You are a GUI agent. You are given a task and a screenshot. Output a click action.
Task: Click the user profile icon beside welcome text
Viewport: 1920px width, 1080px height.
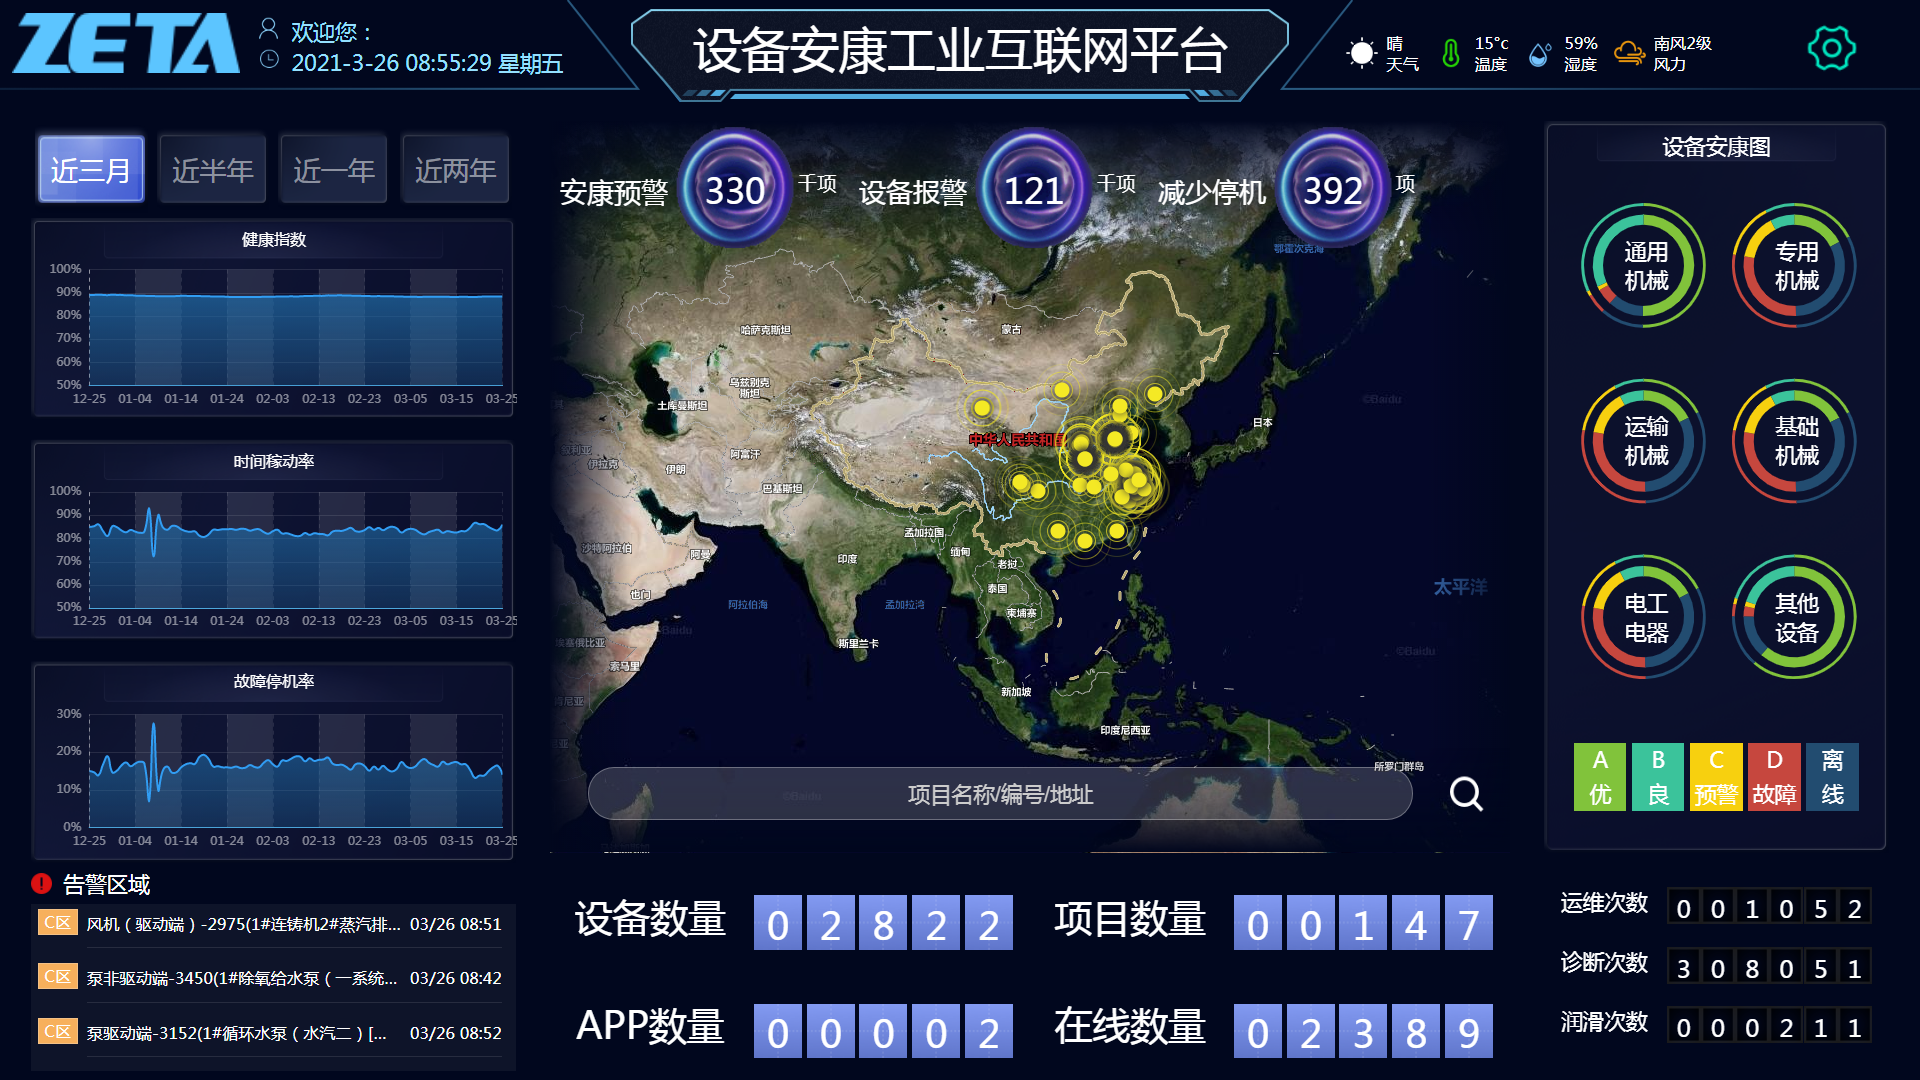pos(268,29)
